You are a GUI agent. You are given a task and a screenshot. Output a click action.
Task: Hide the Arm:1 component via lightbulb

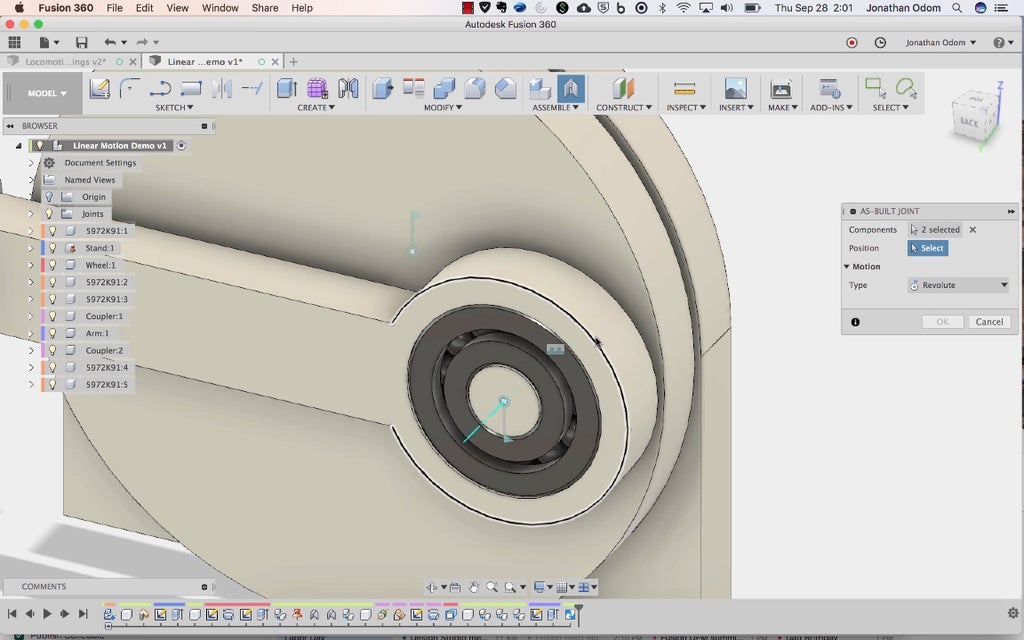(x=53, y=333)
